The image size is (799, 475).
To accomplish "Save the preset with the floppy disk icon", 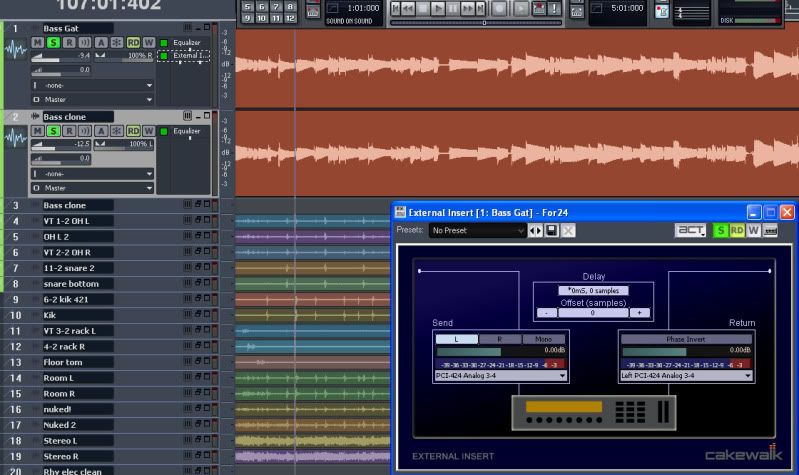I will [552, 231].
